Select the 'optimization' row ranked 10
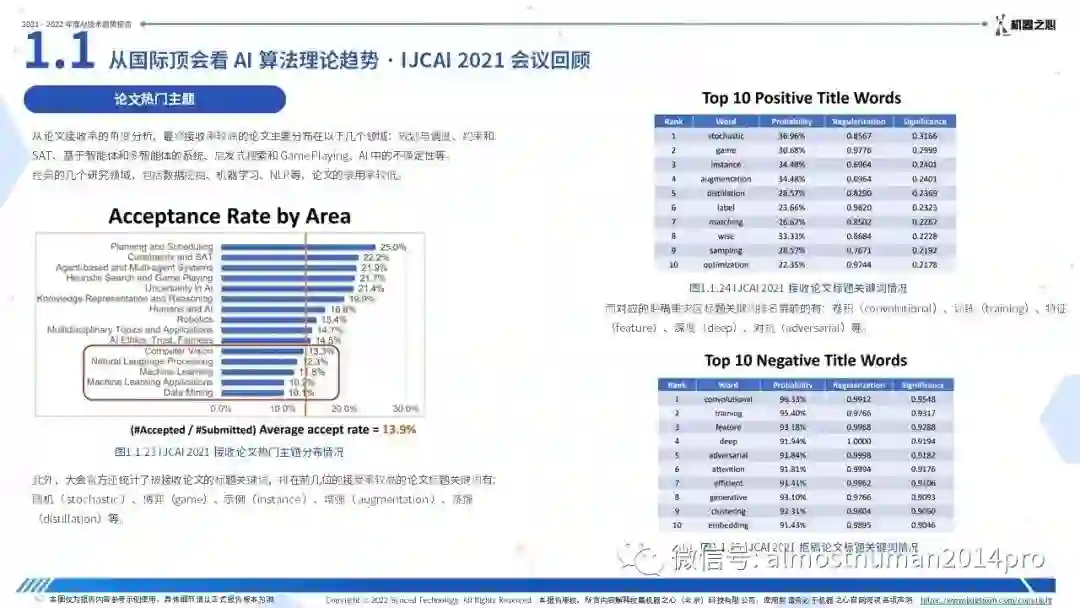 click(804, 264)
